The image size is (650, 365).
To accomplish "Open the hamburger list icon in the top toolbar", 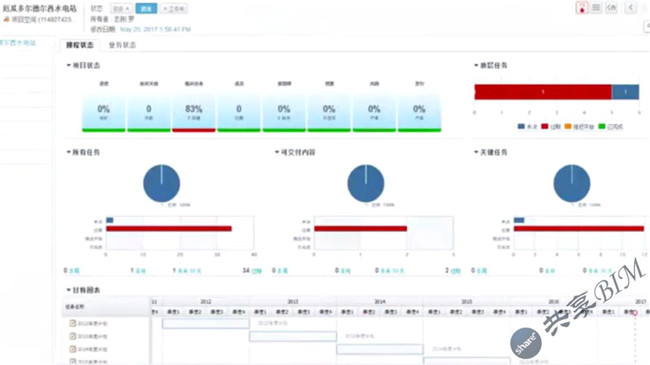I will coord(596,8).
